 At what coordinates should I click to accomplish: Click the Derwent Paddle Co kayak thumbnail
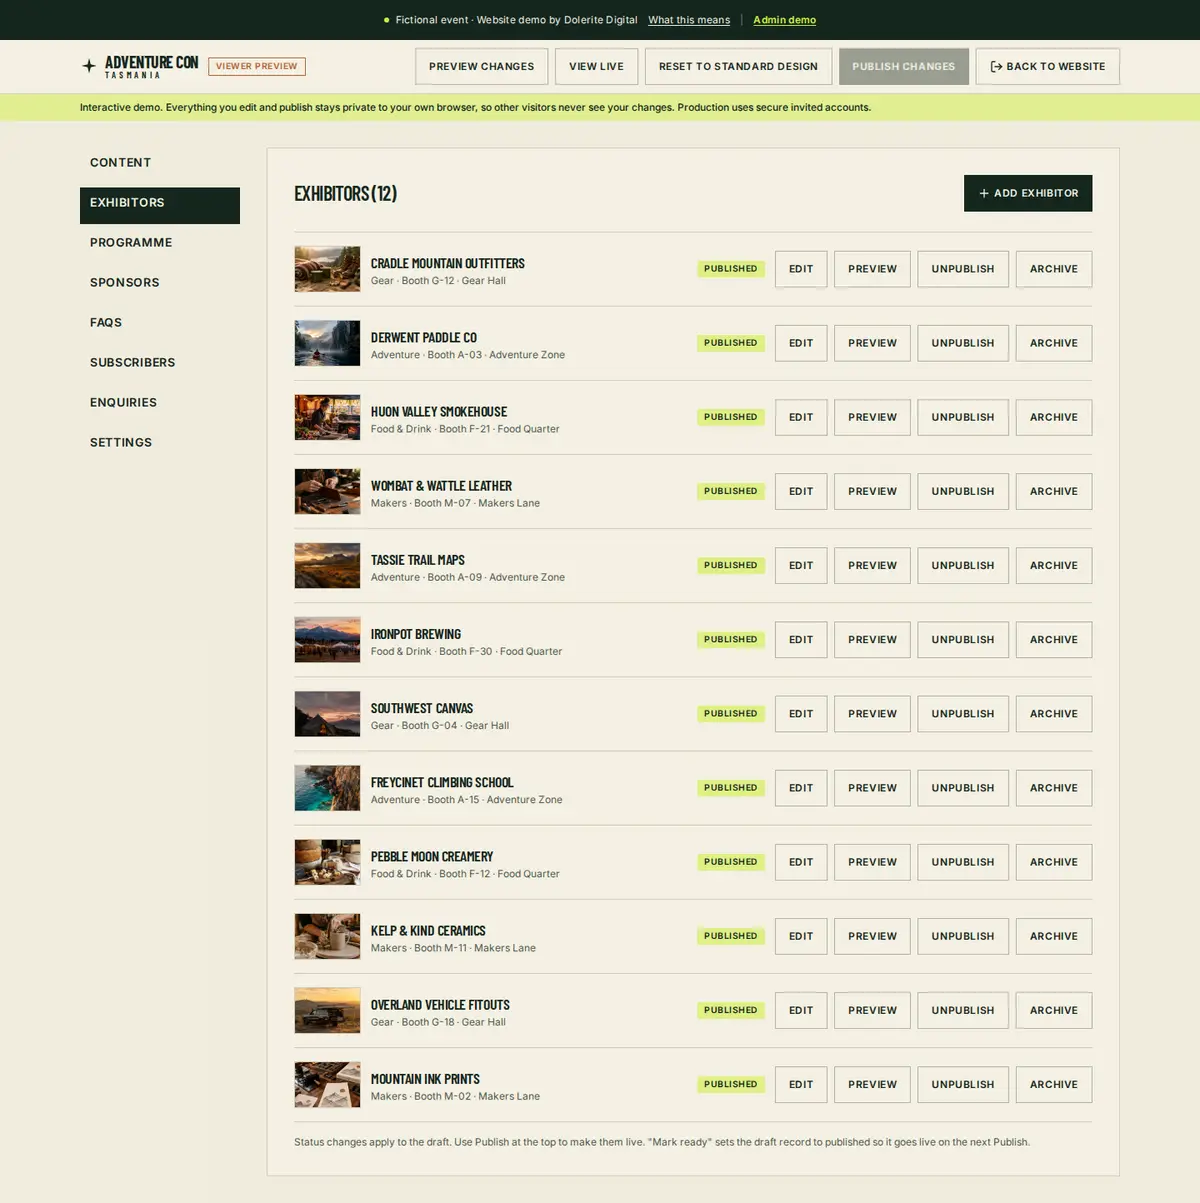click(x=327, y=343)
